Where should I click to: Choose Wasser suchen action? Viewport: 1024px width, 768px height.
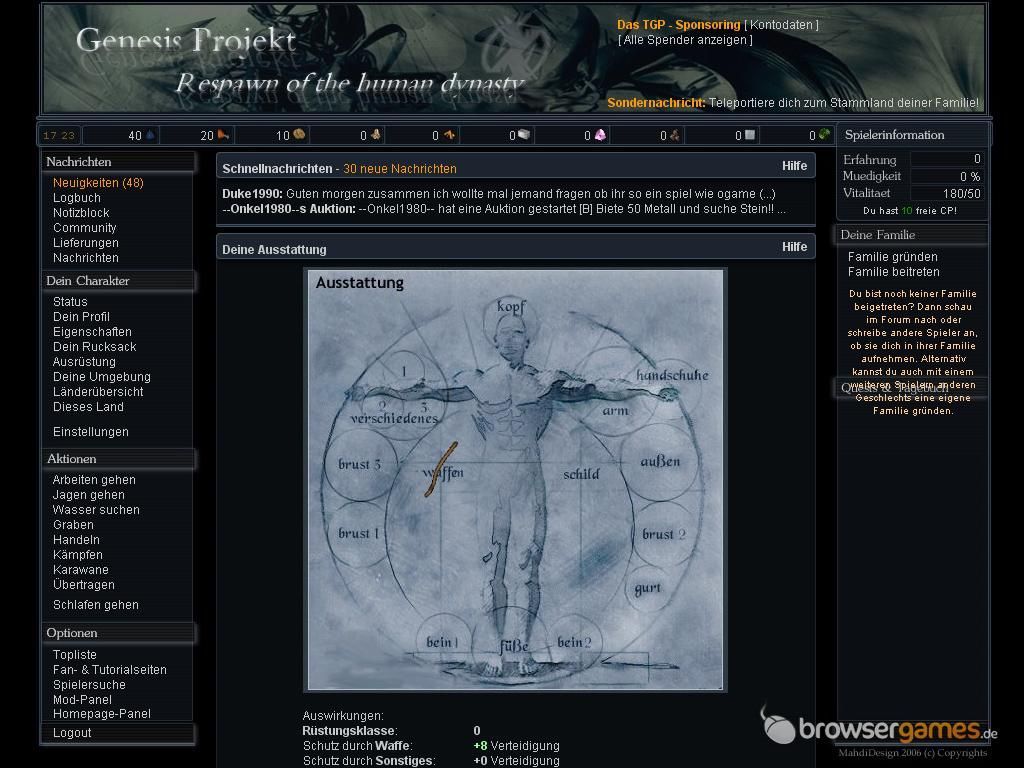pyautogui.click(x=96, y=510)
